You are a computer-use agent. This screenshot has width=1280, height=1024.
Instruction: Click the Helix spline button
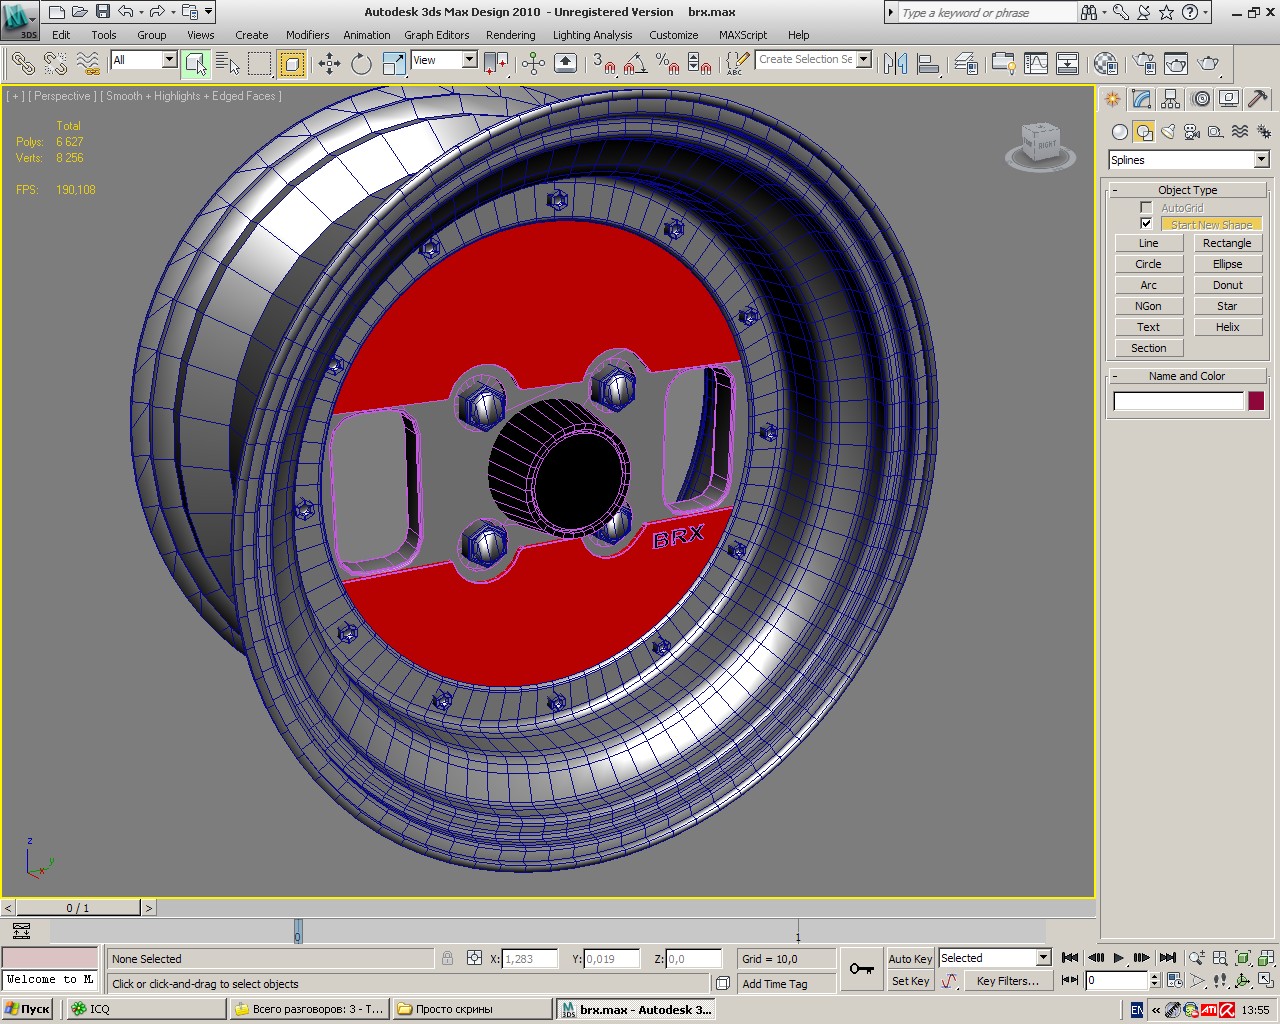pos(1227,327)
